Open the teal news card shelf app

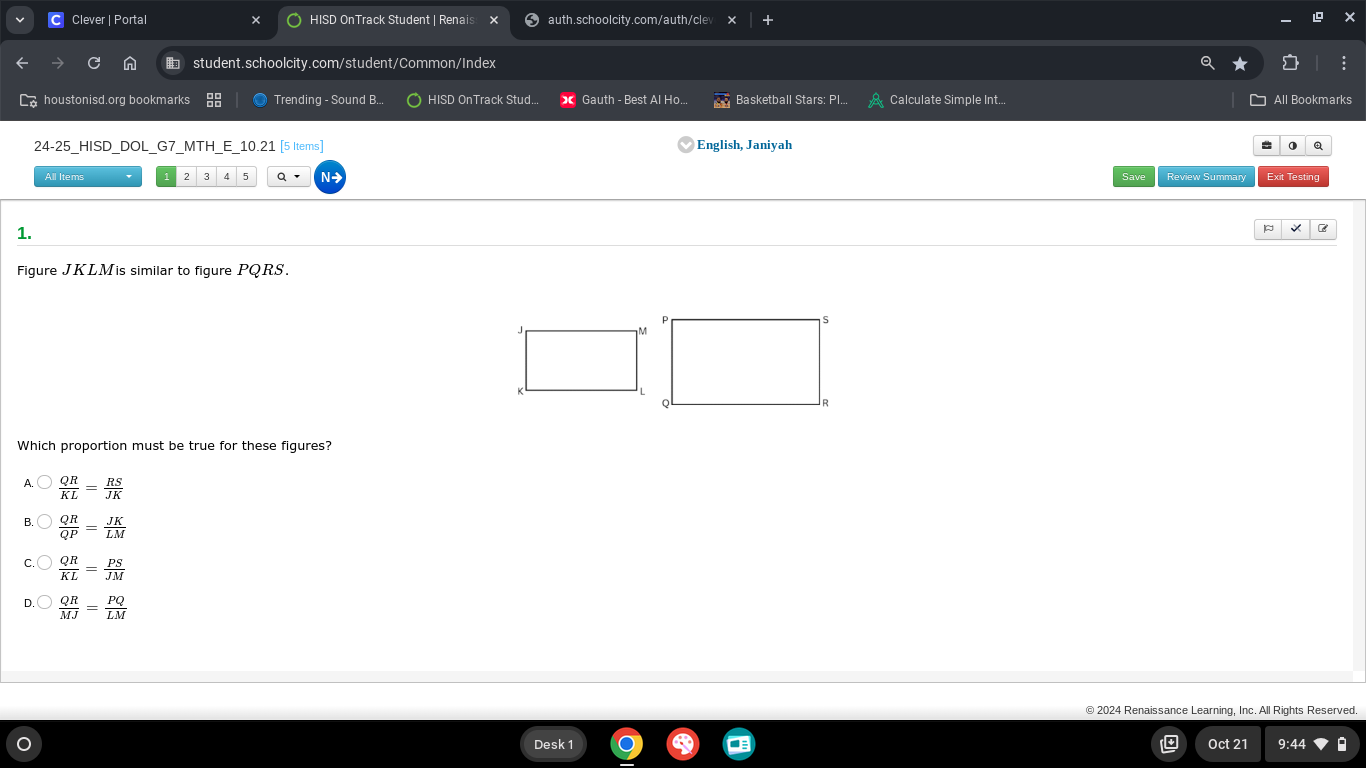[x=739, y=744]
